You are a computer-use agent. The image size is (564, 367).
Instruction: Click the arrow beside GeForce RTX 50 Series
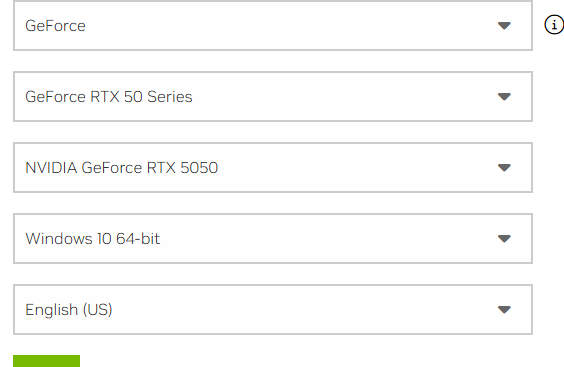[504, 96]
